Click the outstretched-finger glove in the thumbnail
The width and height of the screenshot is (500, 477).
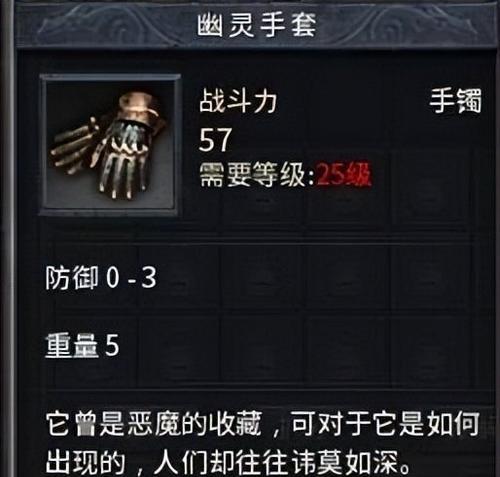(x=75, y=145)
